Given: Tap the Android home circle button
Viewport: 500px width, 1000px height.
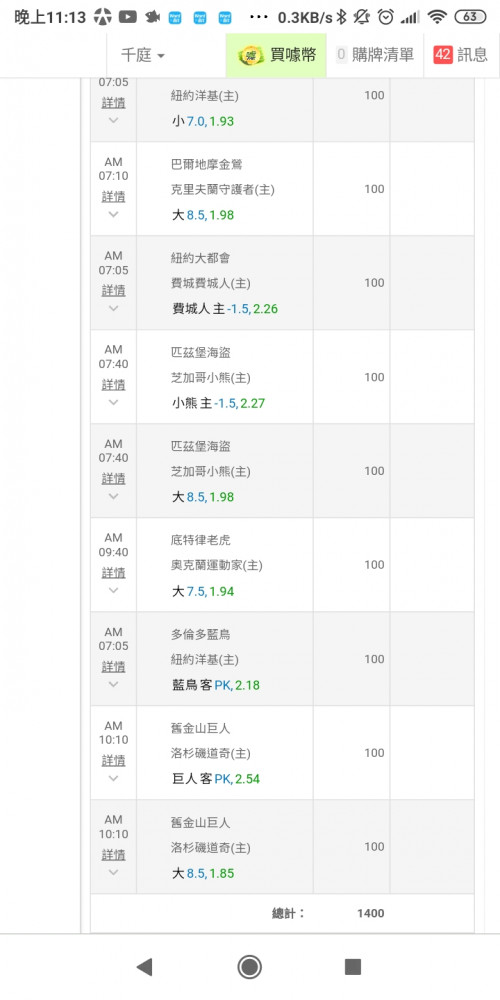Looking at the screenshot, I should pos(249,967).
